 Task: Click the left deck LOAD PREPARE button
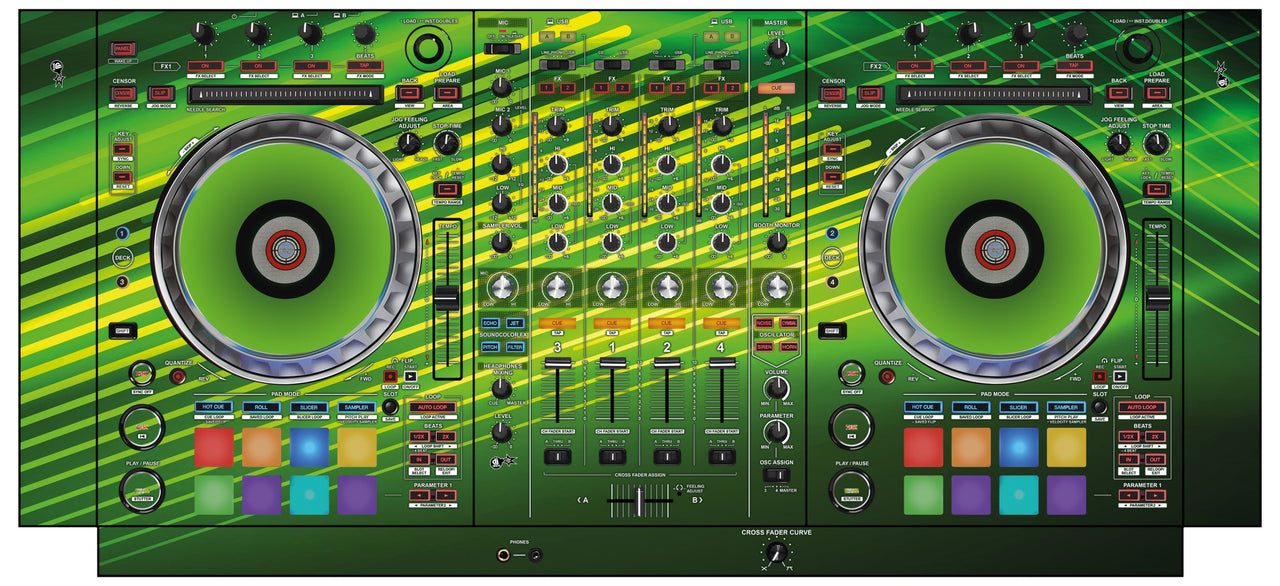(448, 93)
